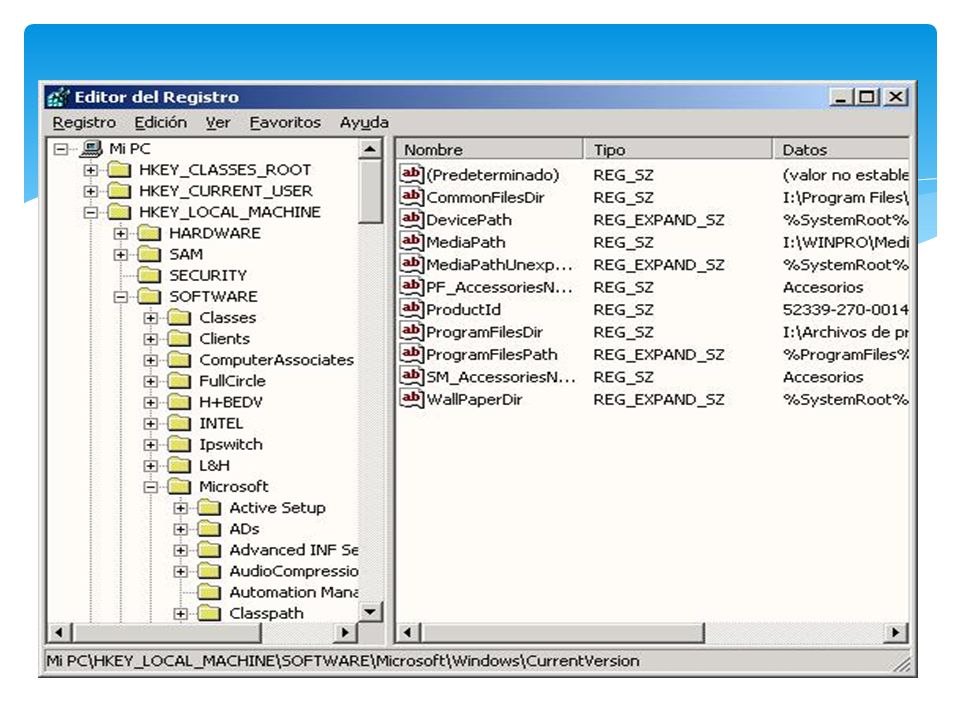Select the INTEL folder icon
Viewport: 960px width, 720px height.
tap(179, 423)
